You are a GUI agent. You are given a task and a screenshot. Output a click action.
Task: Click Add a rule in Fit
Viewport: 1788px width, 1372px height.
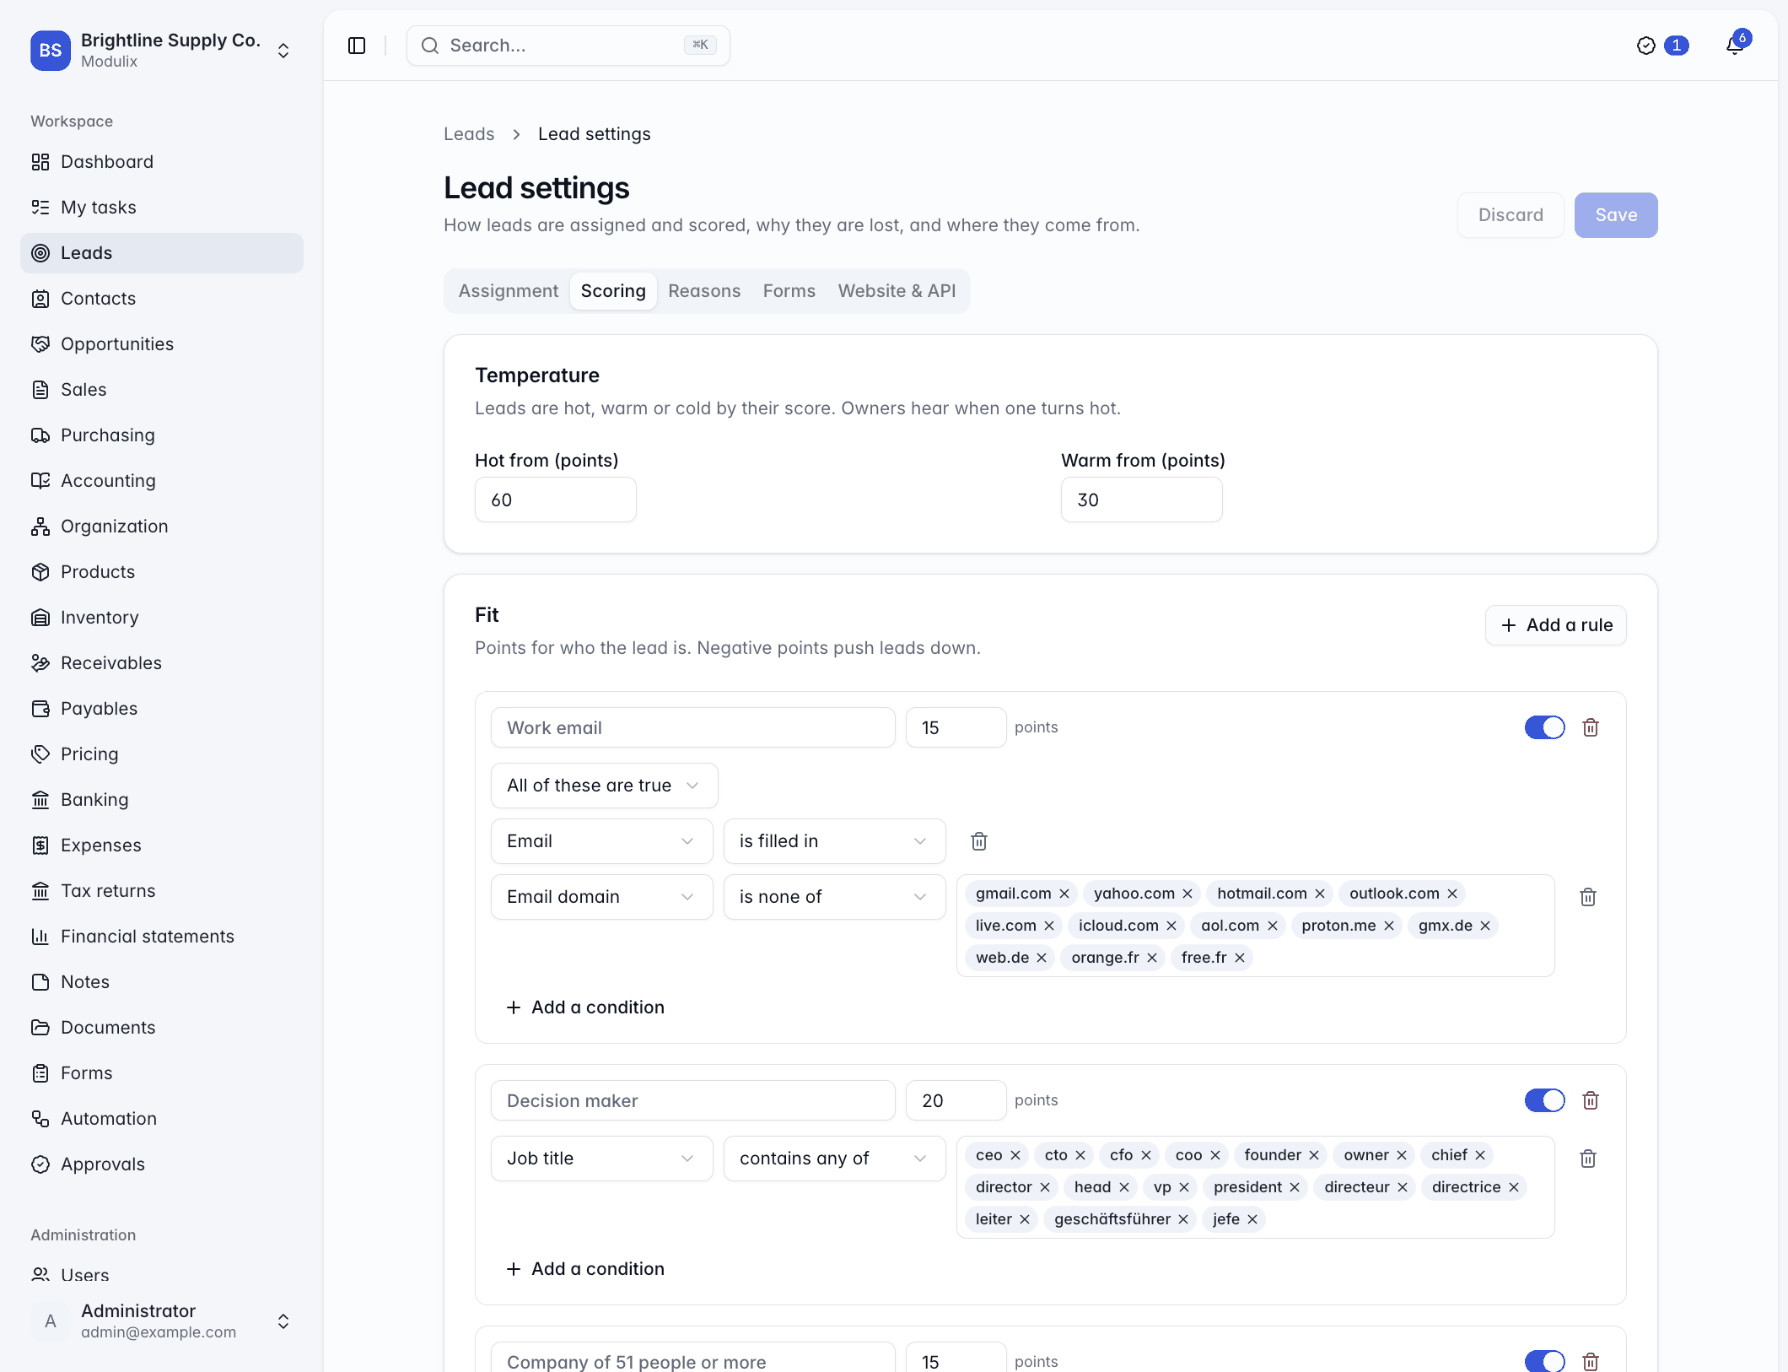pyautogui.click(x=1555, y=625)
